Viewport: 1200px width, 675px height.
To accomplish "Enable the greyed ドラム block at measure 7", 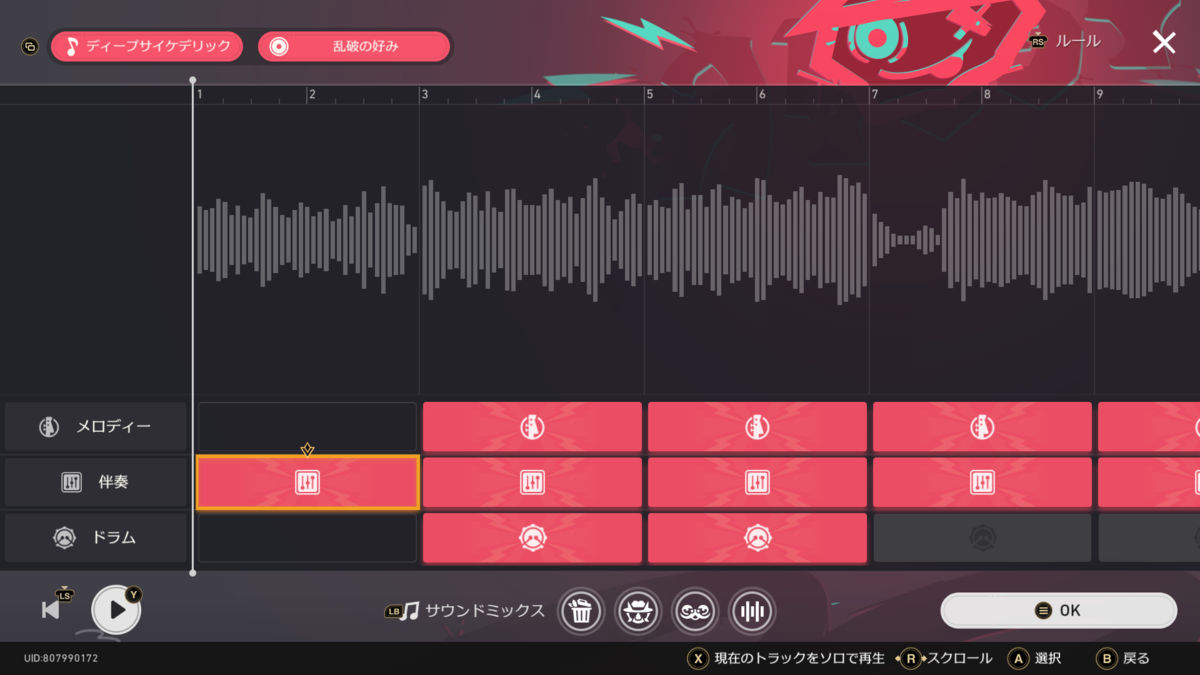I will click(x=982, y=538).
